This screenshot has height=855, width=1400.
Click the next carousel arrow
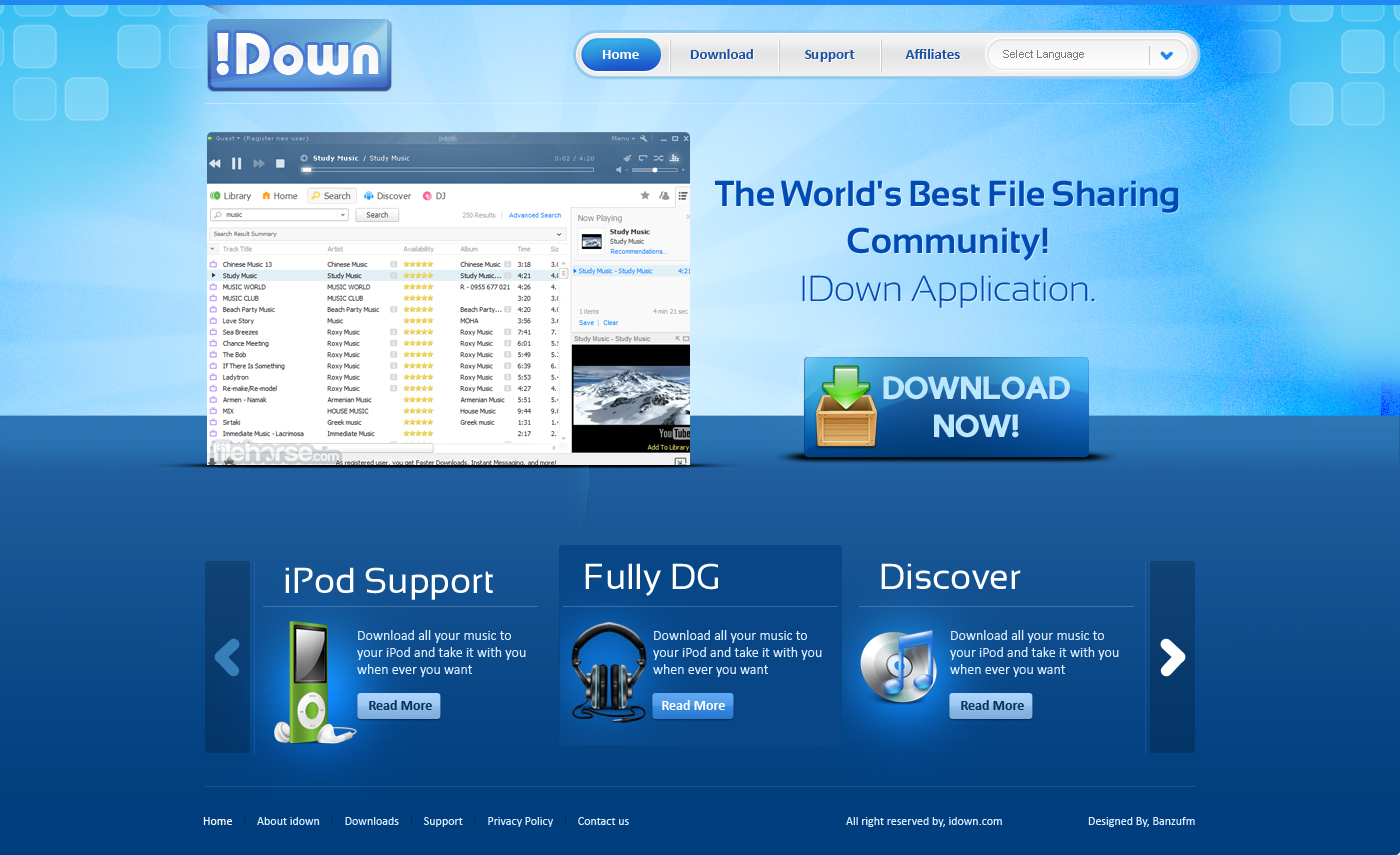point(1172,657)
